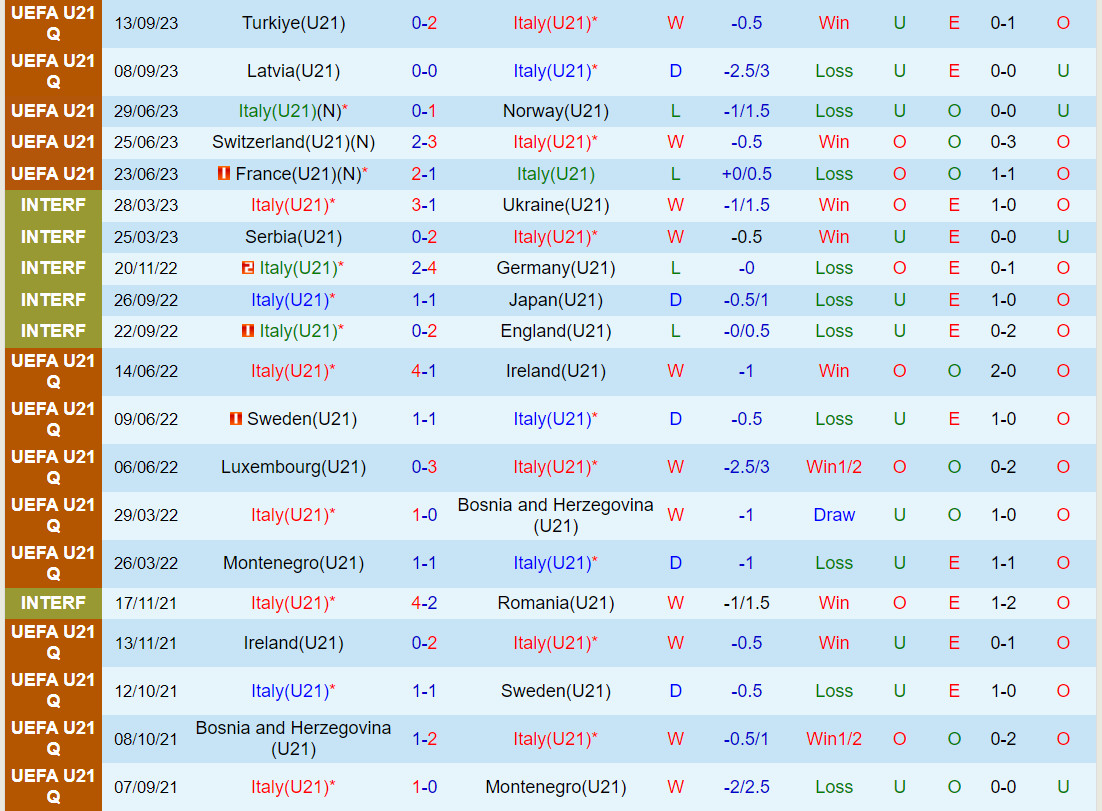Image resolution: width=1102 pixels, height=811 pixels.
Task: Click INTERF label for 28/03/23
Action: pos(53,205)
